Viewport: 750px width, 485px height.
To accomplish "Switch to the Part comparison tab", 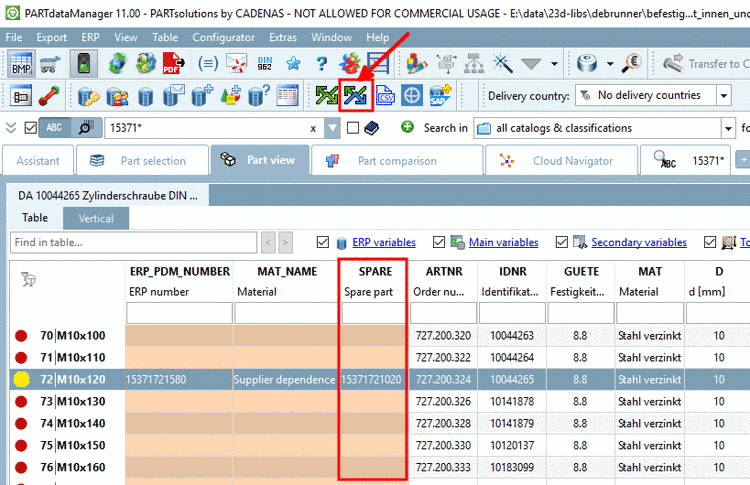I will coord(397,161).
